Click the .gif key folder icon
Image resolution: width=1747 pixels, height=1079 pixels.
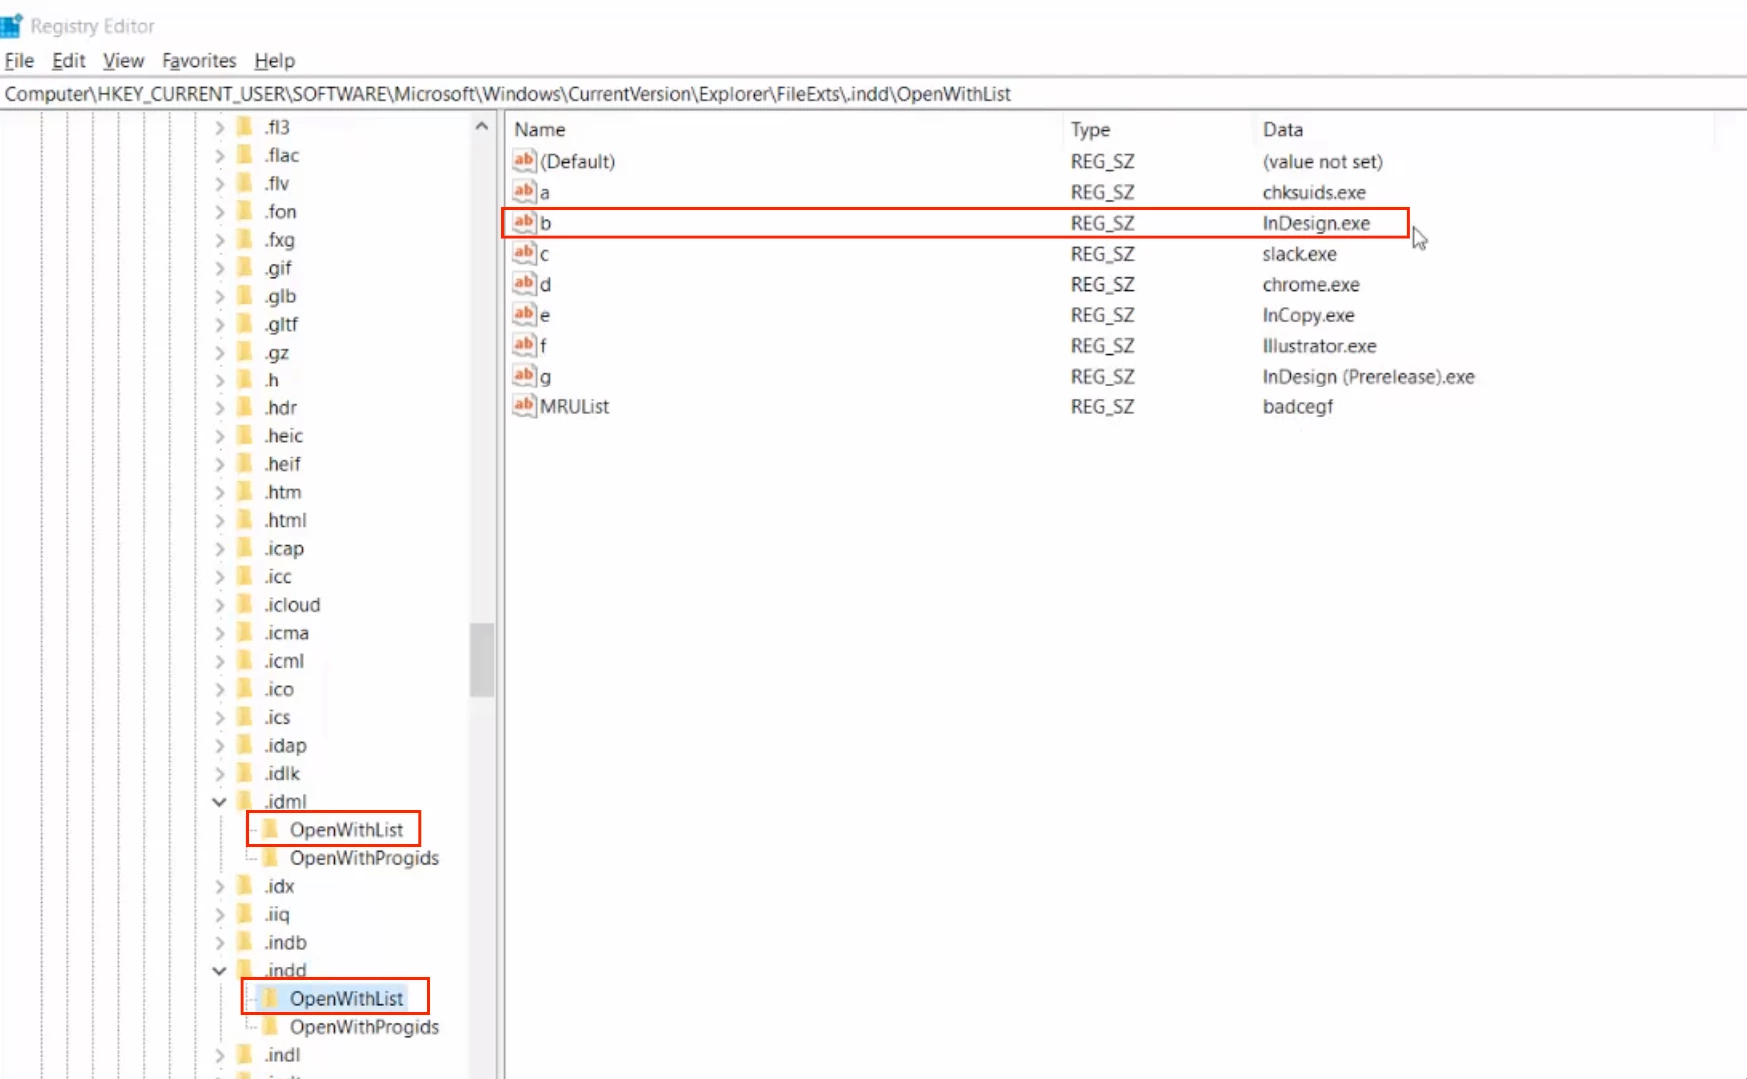(245, 268)
